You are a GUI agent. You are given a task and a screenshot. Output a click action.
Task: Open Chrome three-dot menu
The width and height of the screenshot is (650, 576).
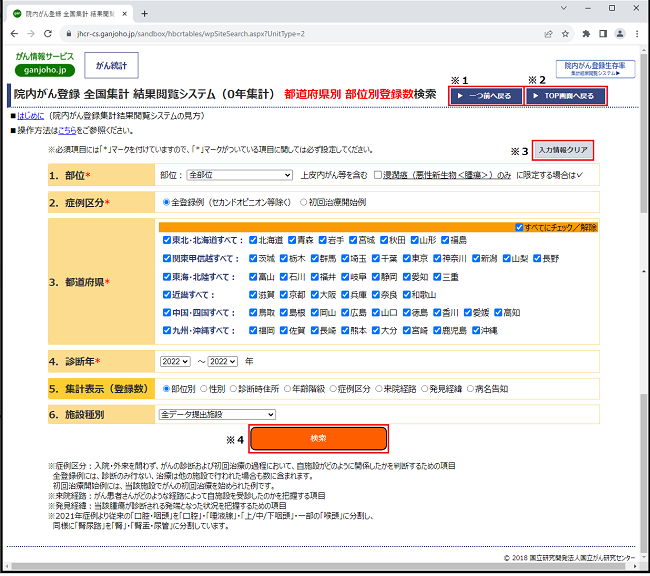point(637,34)
